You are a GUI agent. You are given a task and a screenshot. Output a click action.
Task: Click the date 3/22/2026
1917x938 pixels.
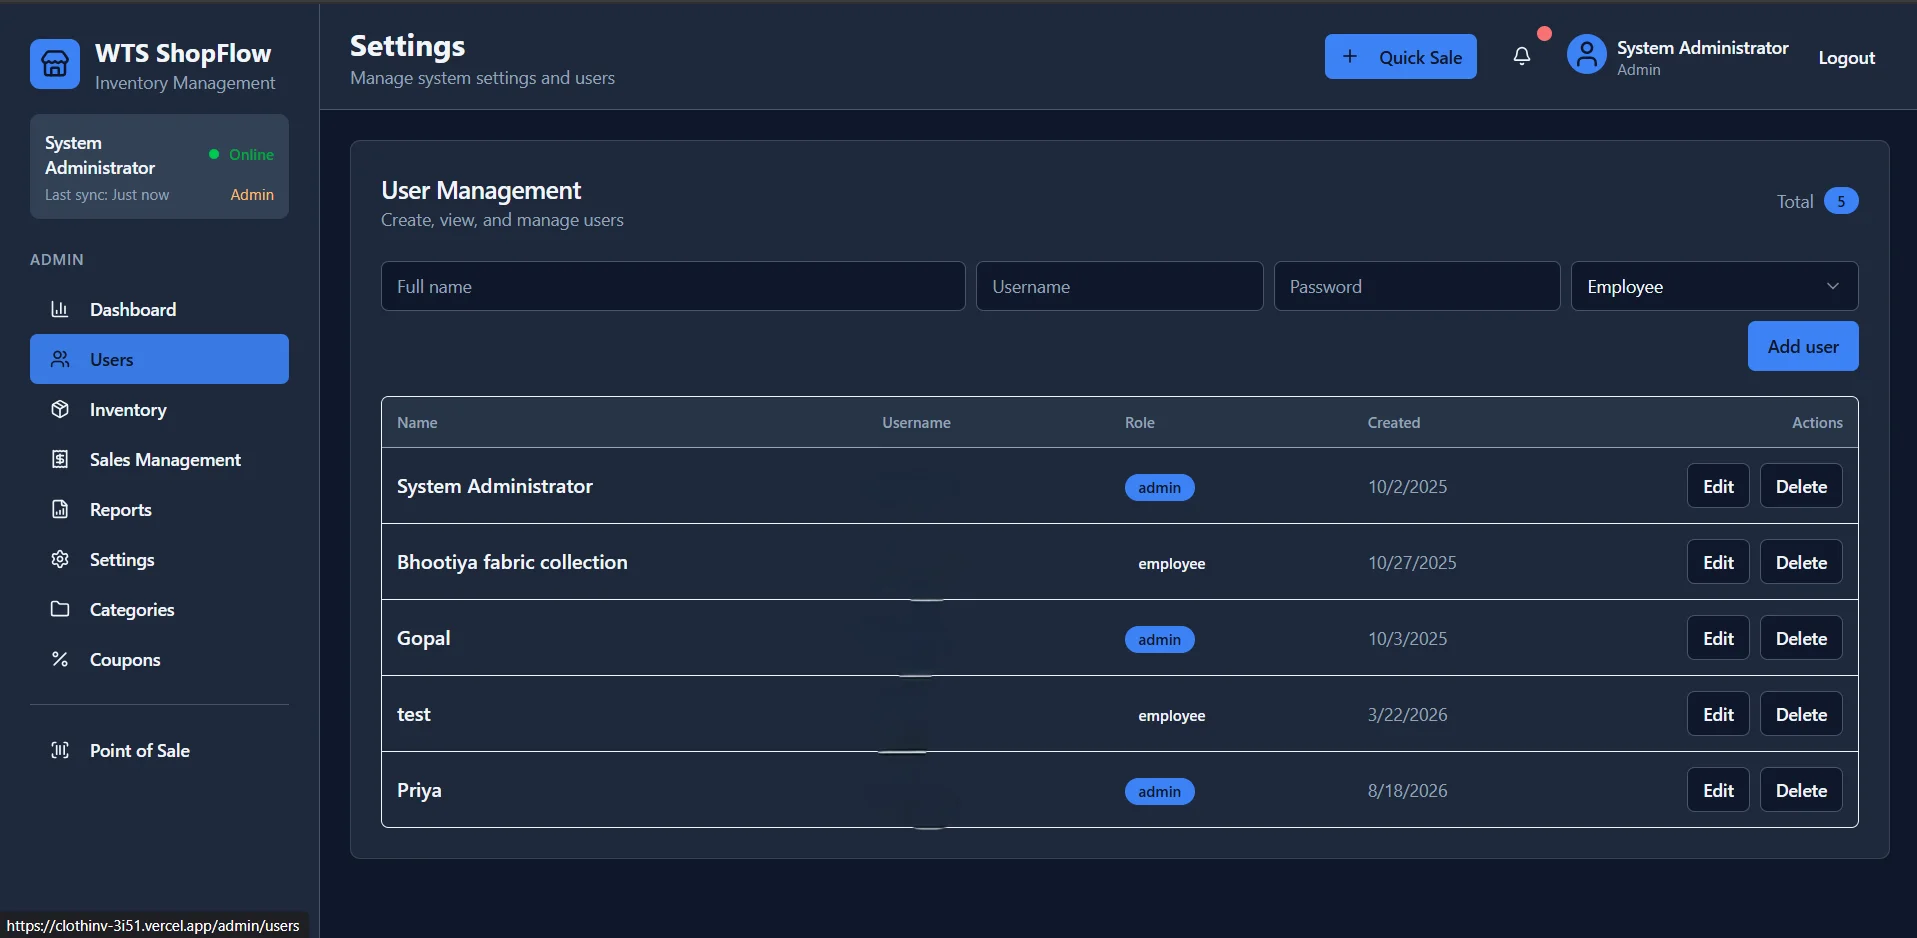(x=1407, y=714)
